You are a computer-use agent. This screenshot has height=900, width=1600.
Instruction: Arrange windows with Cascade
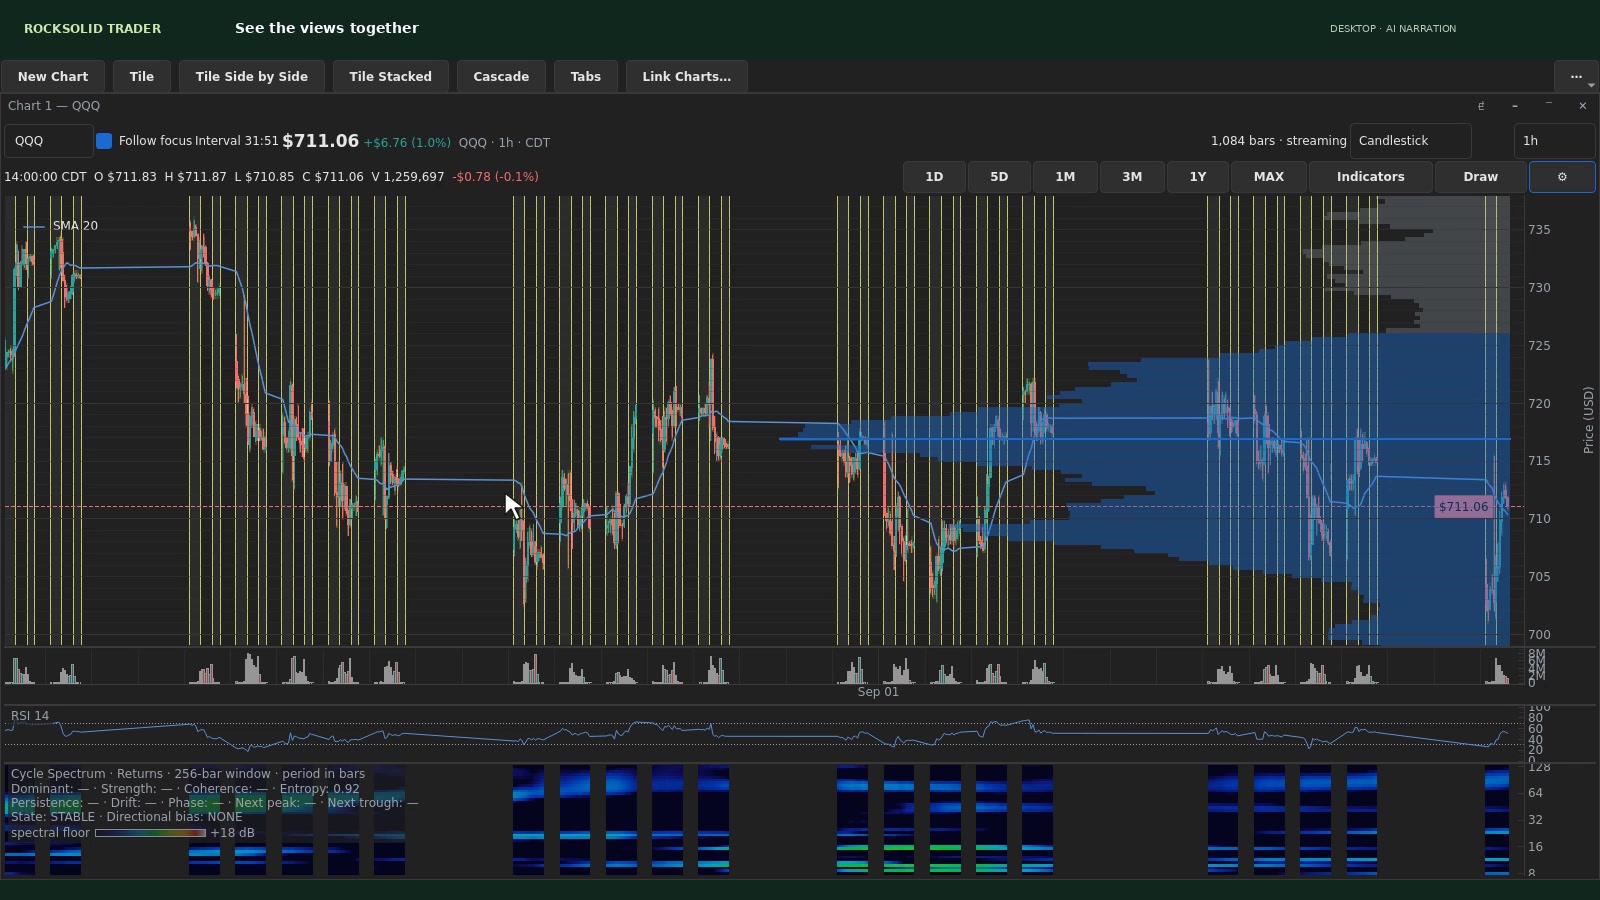pos(501,77)
